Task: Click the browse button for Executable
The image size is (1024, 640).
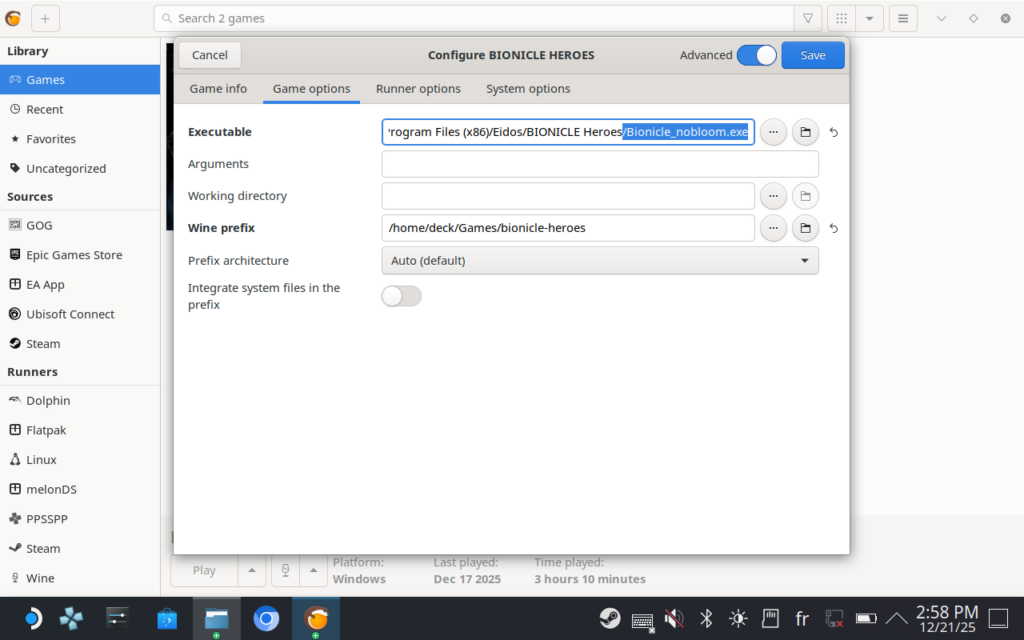Action: (x=773, y=132)
